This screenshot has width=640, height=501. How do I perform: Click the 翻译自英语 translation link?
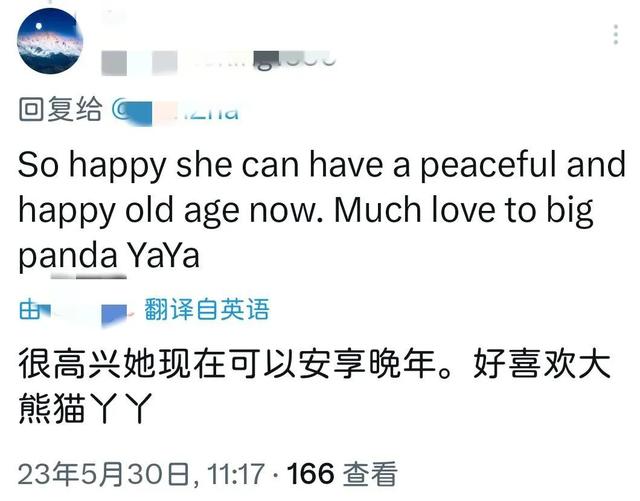pos(207,310)
